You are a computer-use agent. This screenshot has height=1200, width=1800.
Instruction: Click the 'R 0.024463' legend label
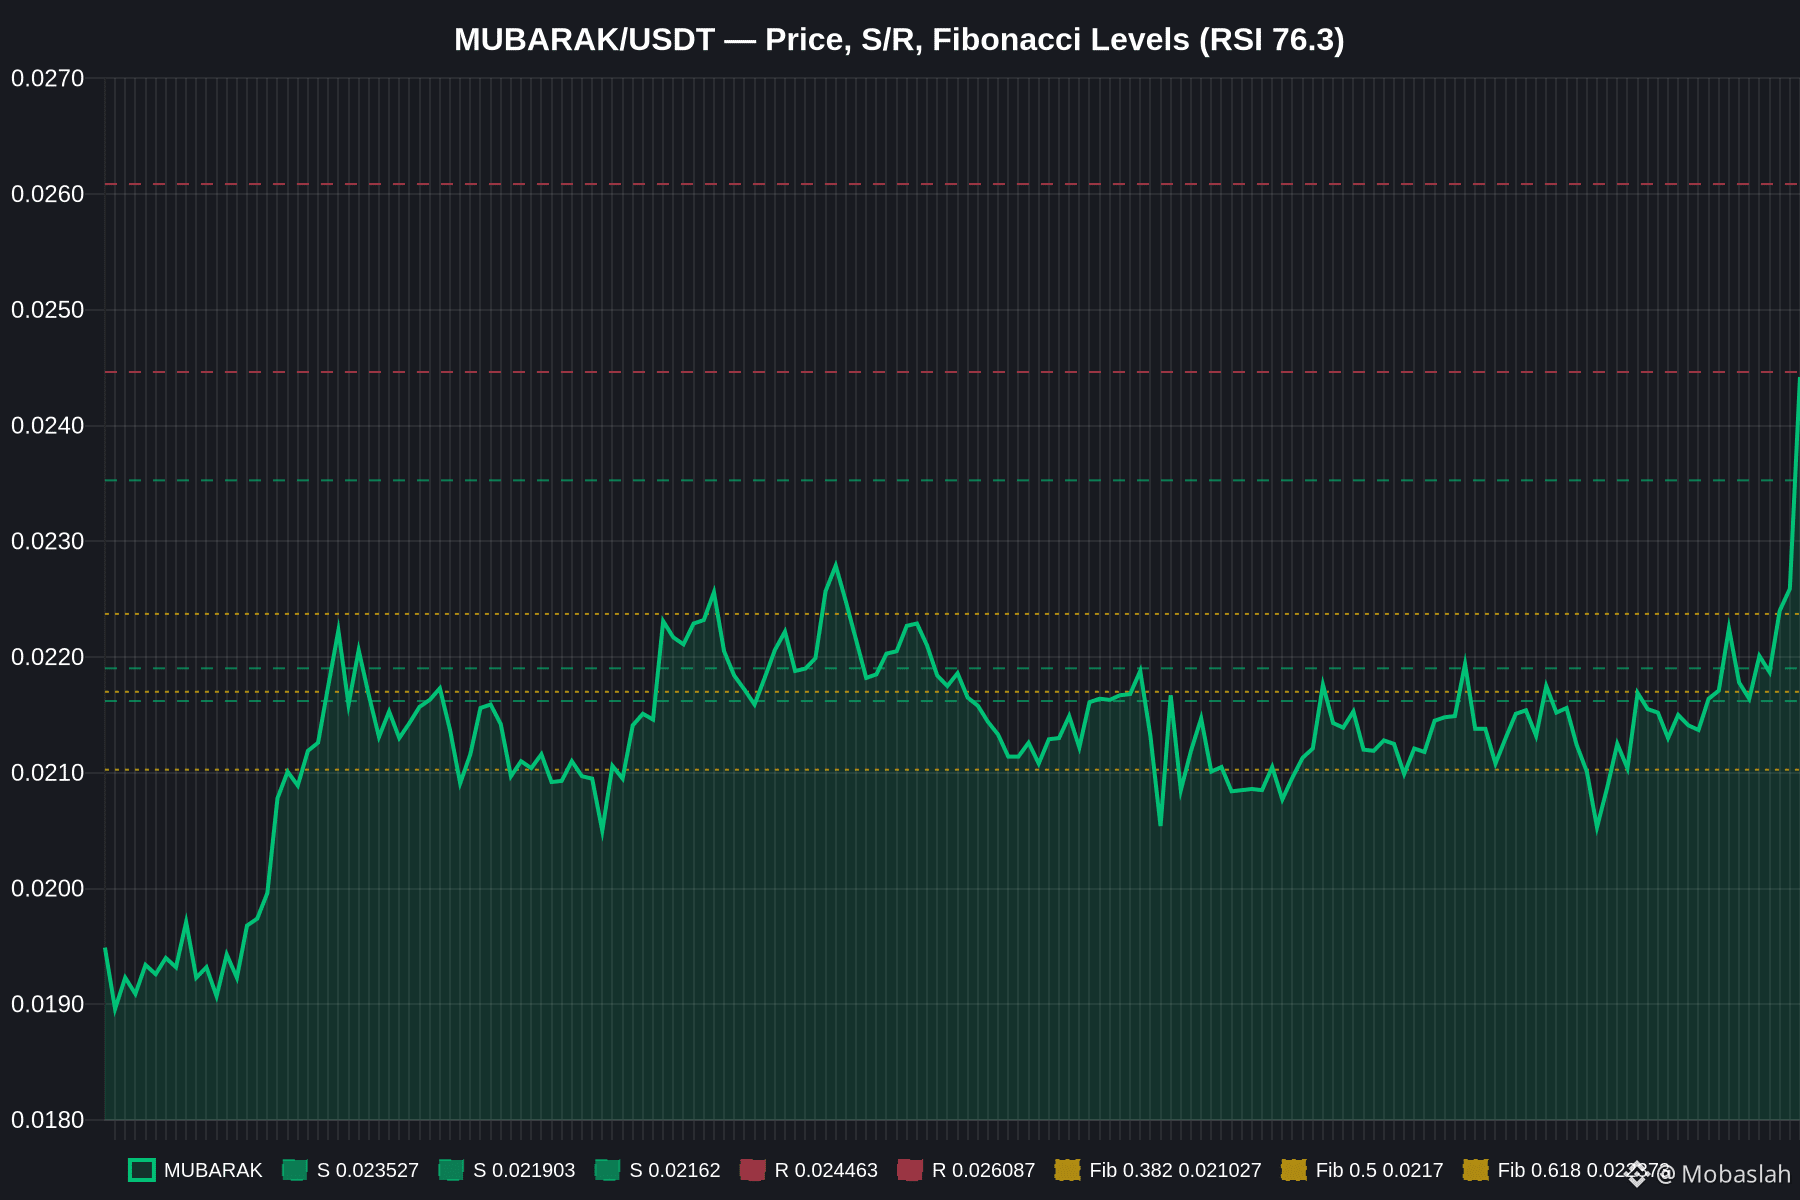tap(826, 1170)
